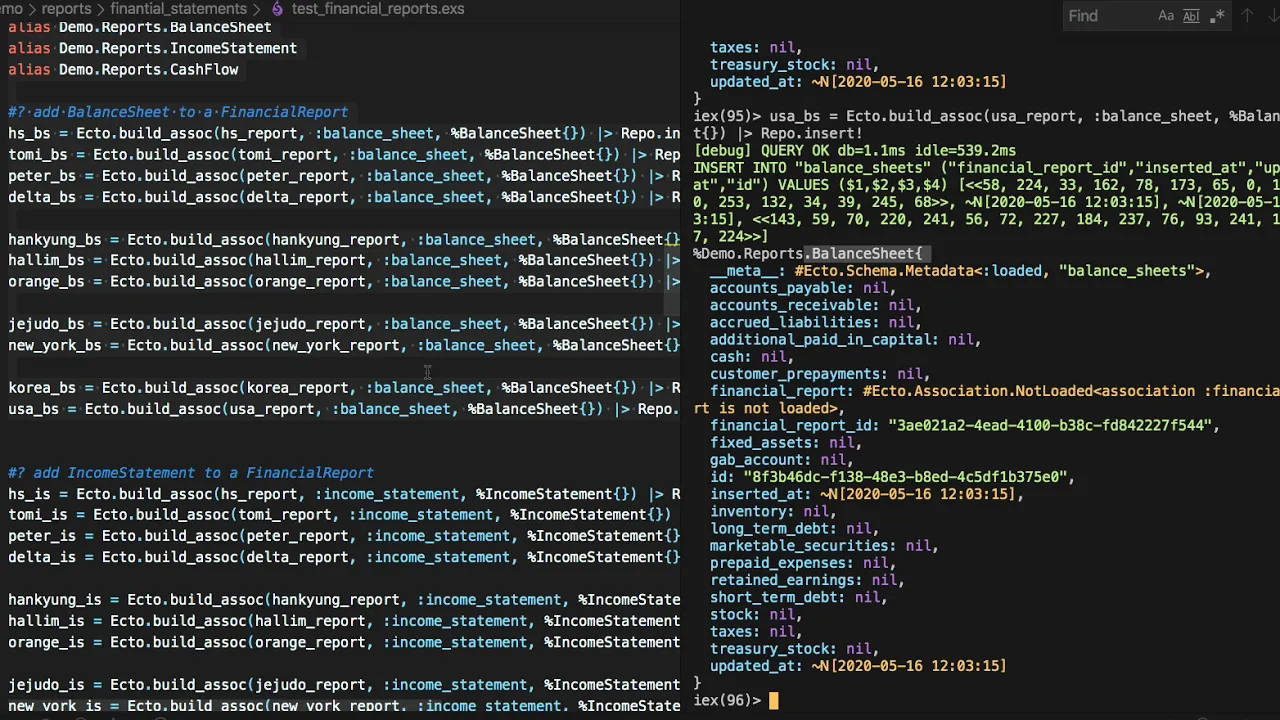Place cursor on the korea_bs assignment line

click(344, 388)
